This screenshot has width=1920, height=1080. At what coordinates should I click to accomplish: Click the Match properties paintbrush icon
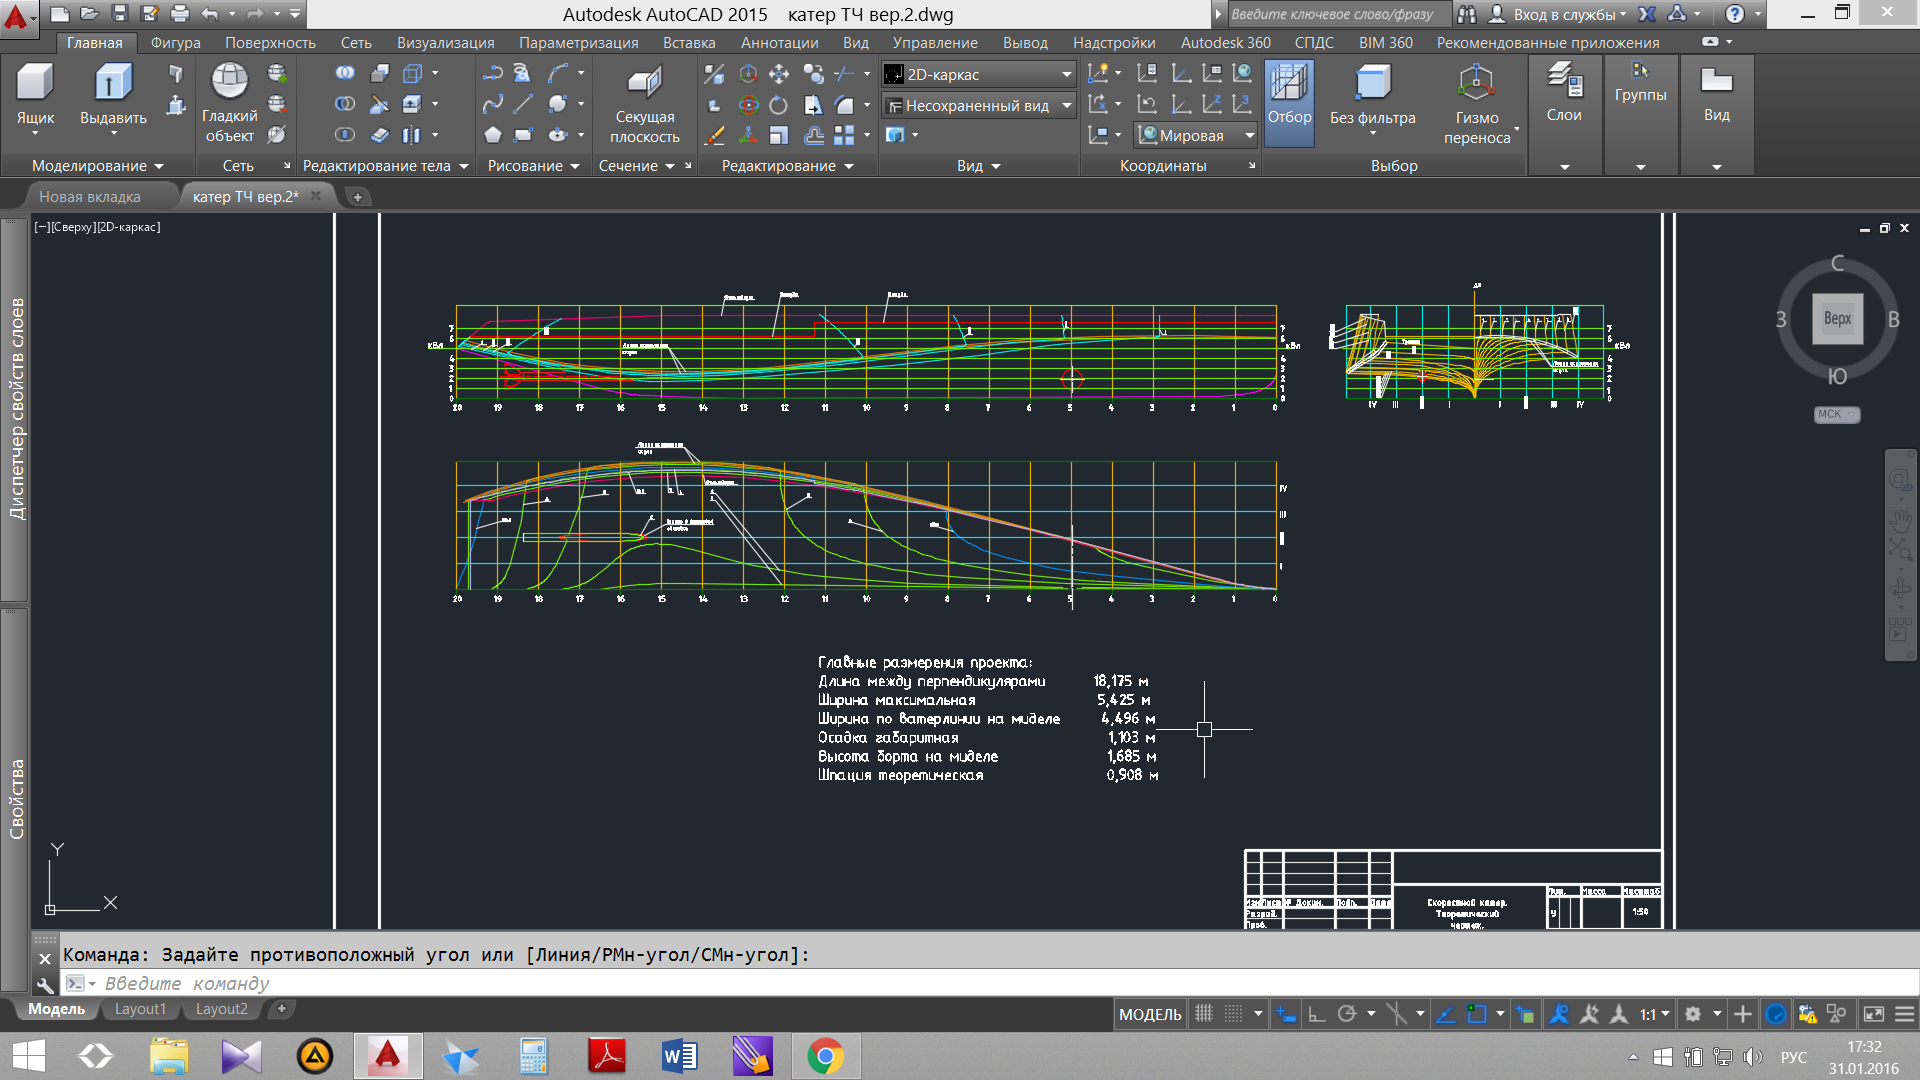pyautogui.click(x=714, y=135)
